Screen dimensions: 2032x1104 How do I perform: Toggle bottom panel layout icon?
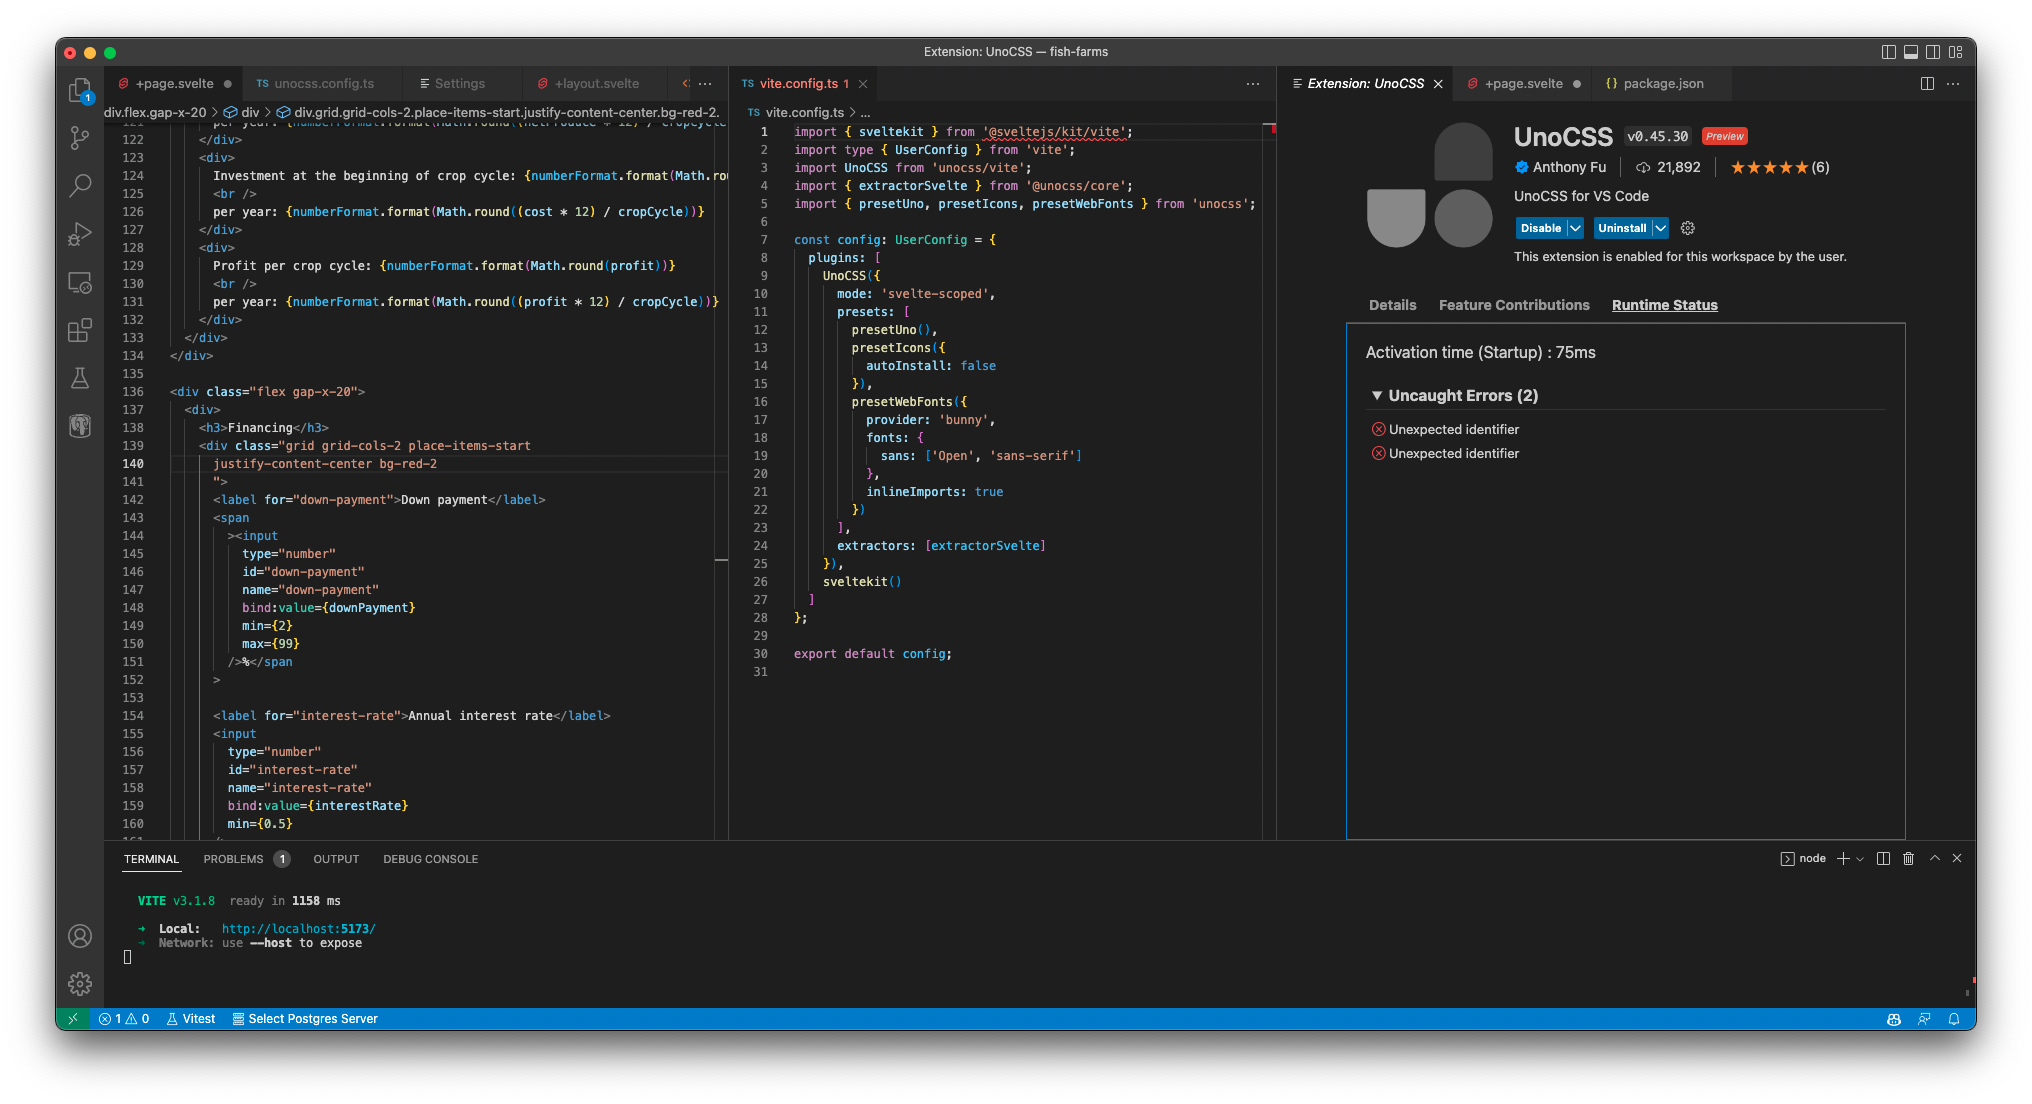1911,52
